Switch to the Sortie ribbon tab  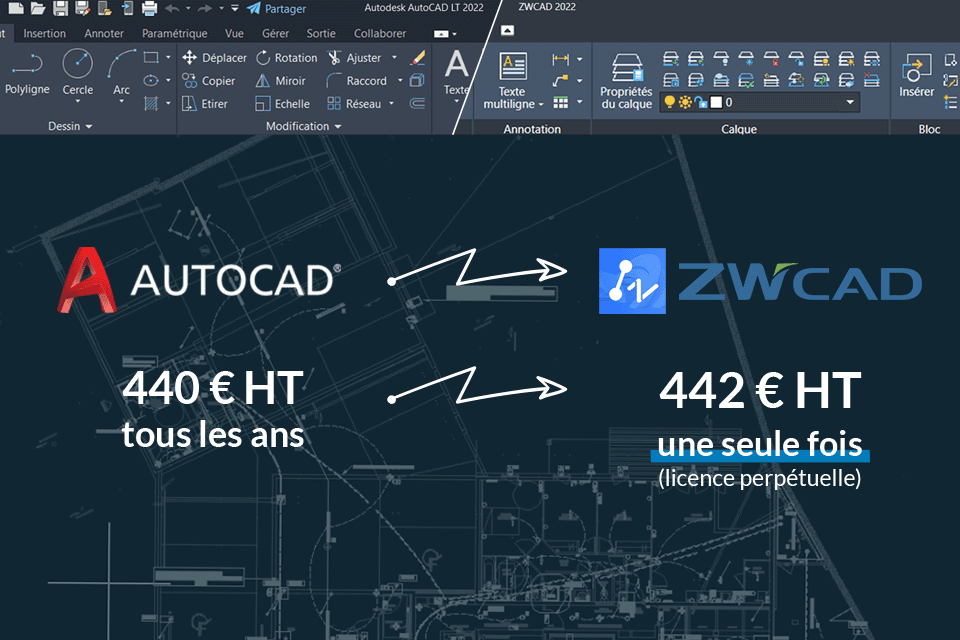point(321,34)
